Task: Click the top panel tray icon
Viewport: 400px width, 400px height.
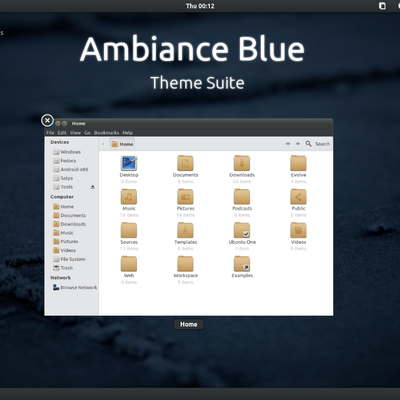Action: click(x=382, y=6)
